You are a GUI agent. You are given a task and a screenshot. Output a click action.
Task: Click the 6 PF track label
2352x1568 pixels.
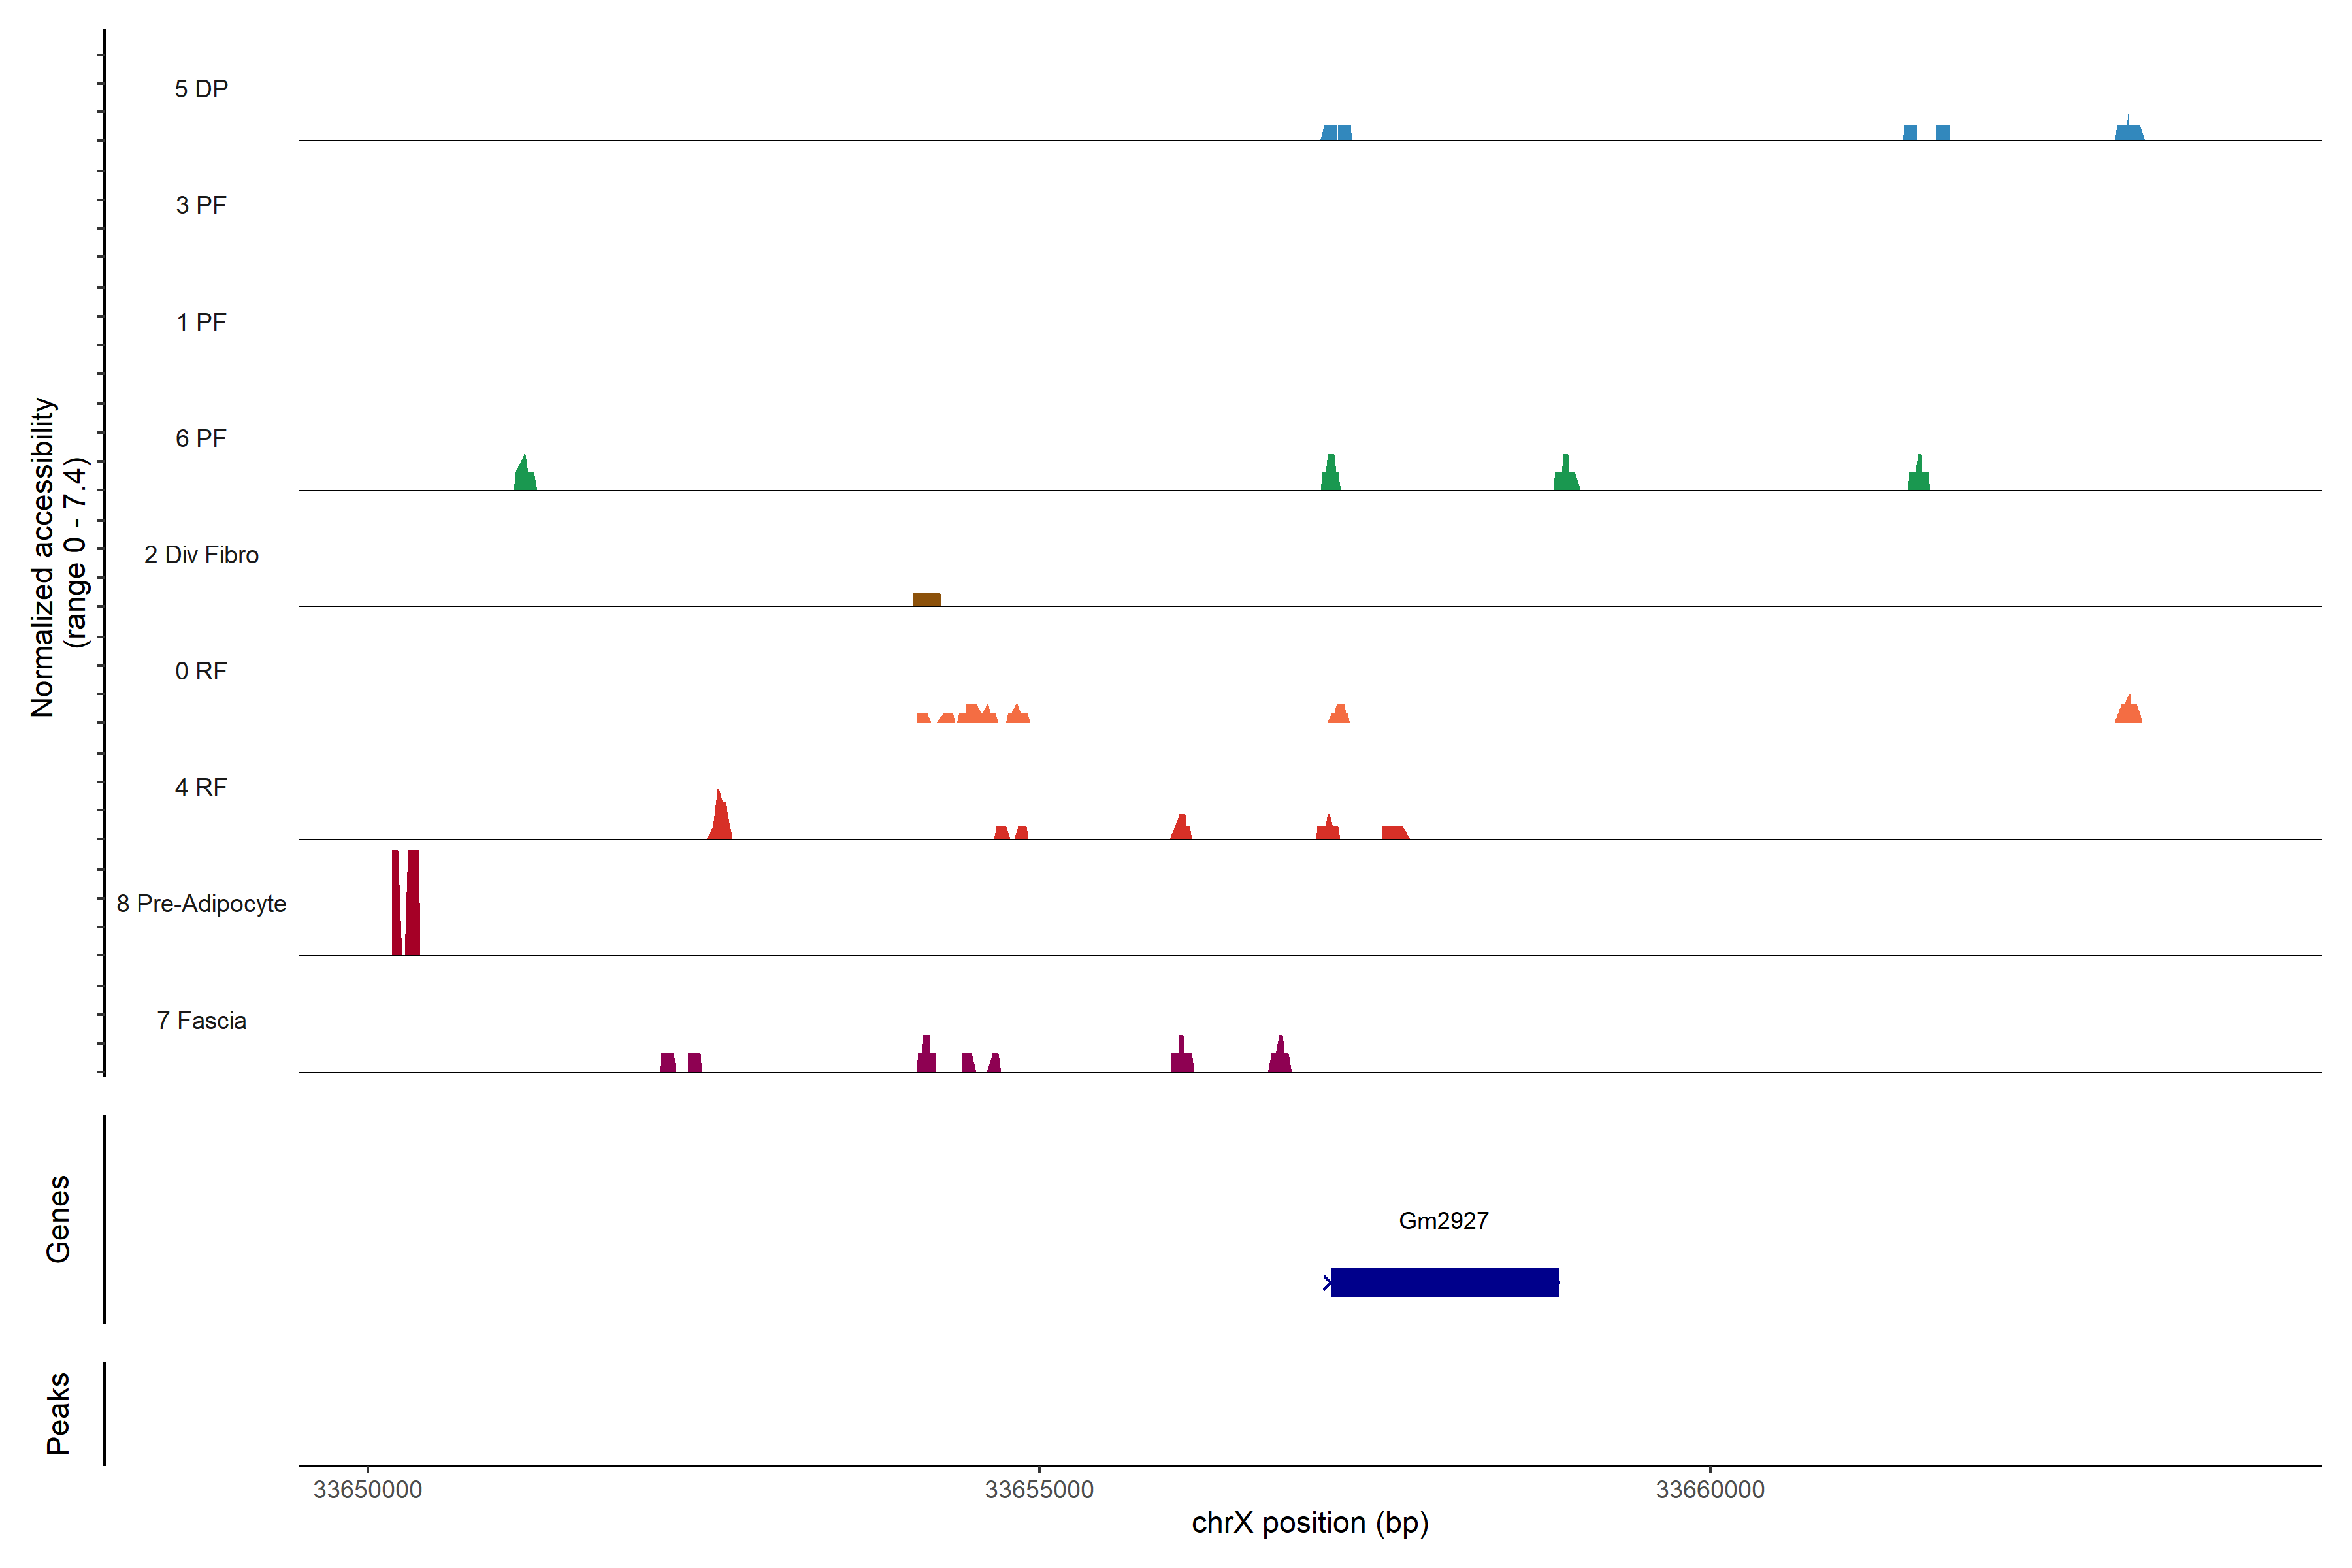point(201,438)
